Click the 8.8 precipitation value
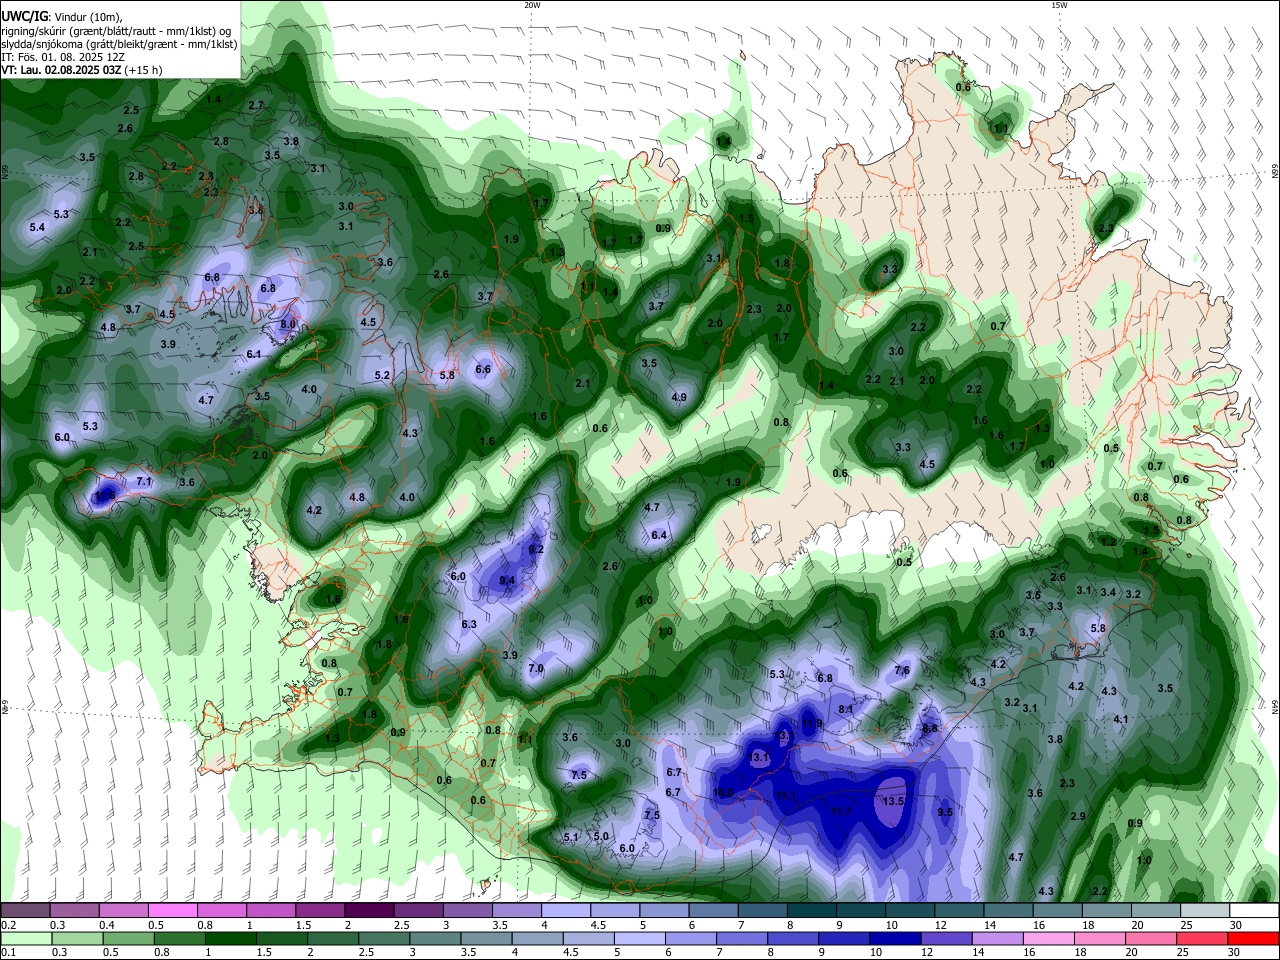 point(929,729)
